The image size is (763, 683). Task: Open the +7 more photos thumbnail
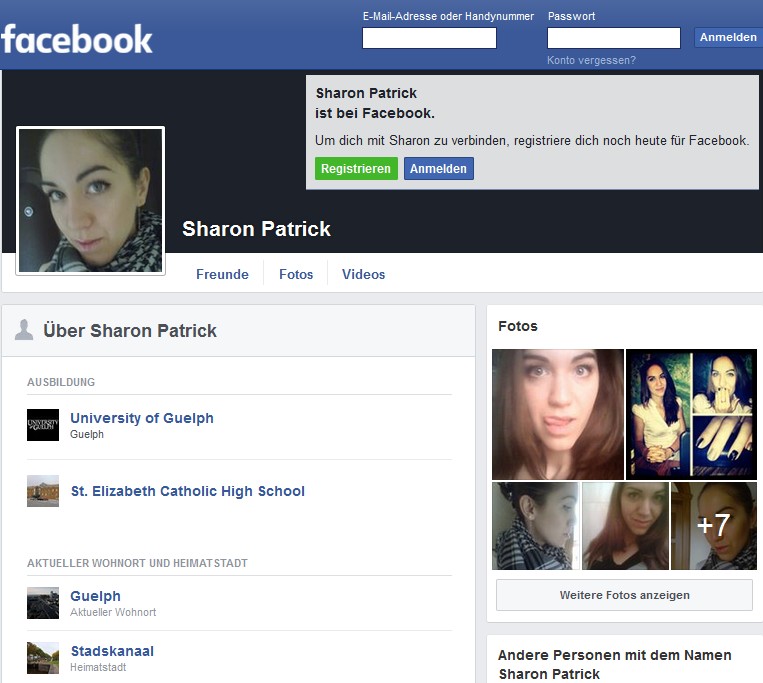pos(714,526)
